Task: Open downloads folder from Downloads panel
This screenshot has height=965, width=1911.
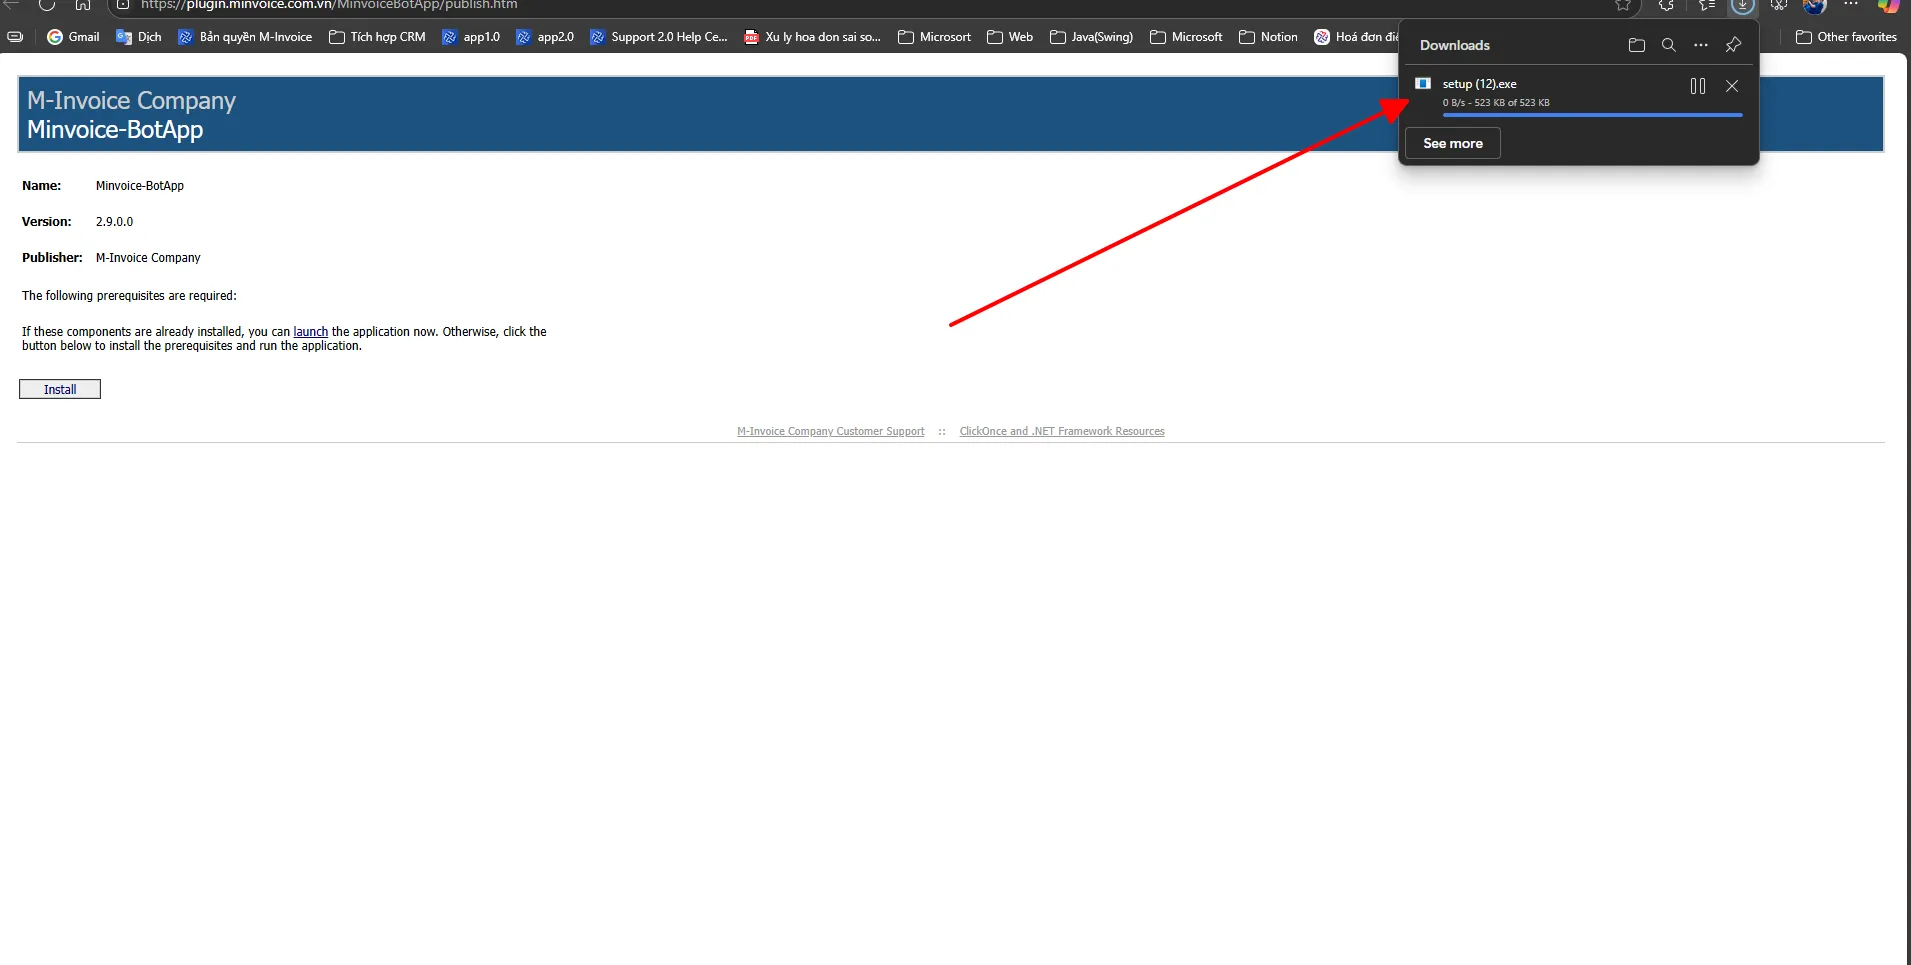Action: click(x=1637, y=45)
